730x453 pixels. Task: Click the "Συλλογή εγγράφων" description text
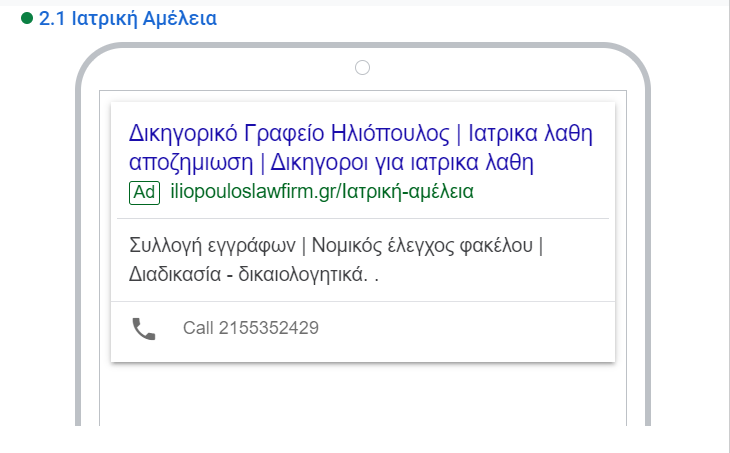click(x=211, y=245)
